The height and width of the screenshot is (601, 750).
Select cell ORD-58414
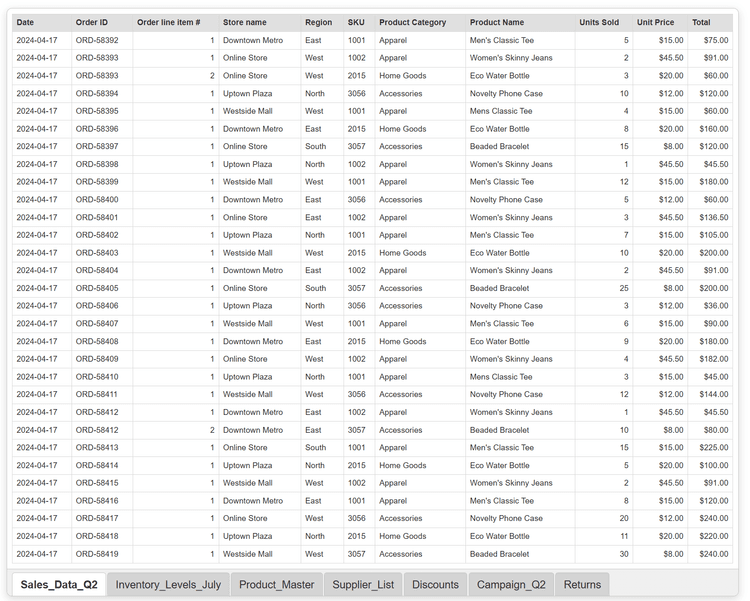(102, 465)
